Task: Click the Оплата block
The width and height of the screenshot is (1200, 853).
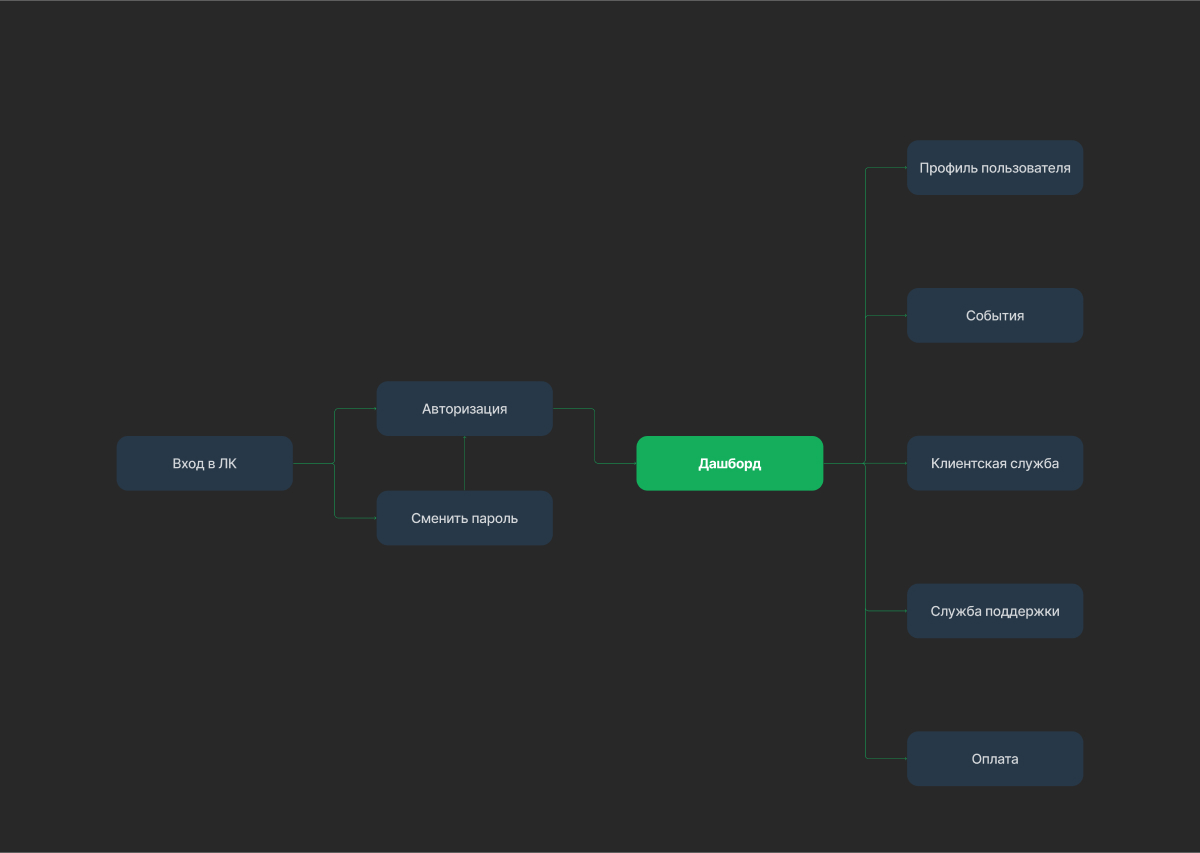Action: (995, 758)
